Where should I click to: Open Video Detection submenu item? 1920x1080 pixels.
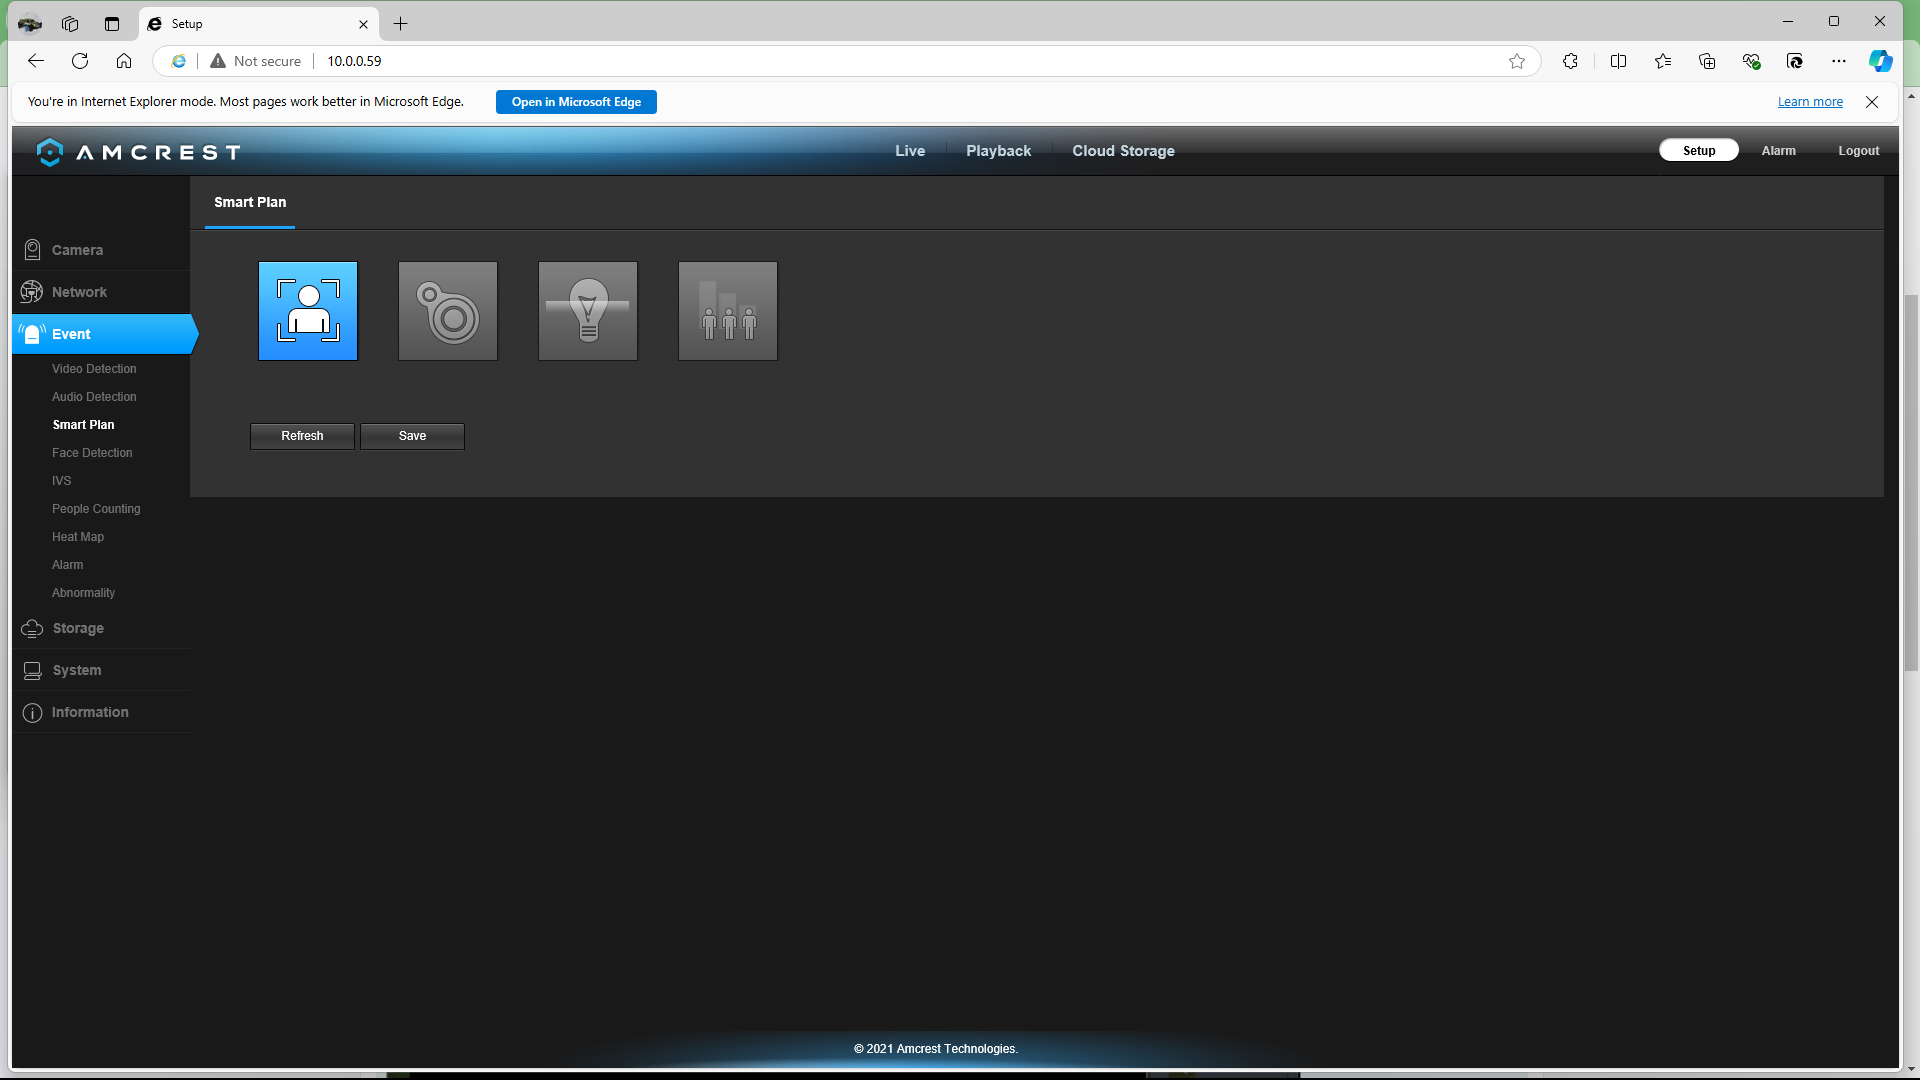94,369
